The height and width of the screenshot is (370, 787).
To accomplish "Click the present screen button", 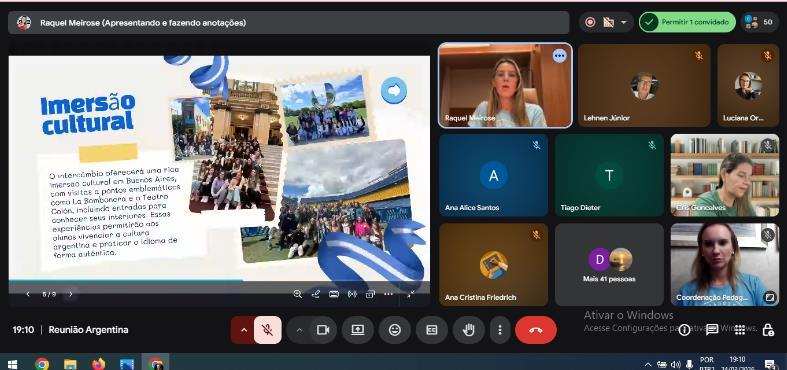I will pos(357,330).
